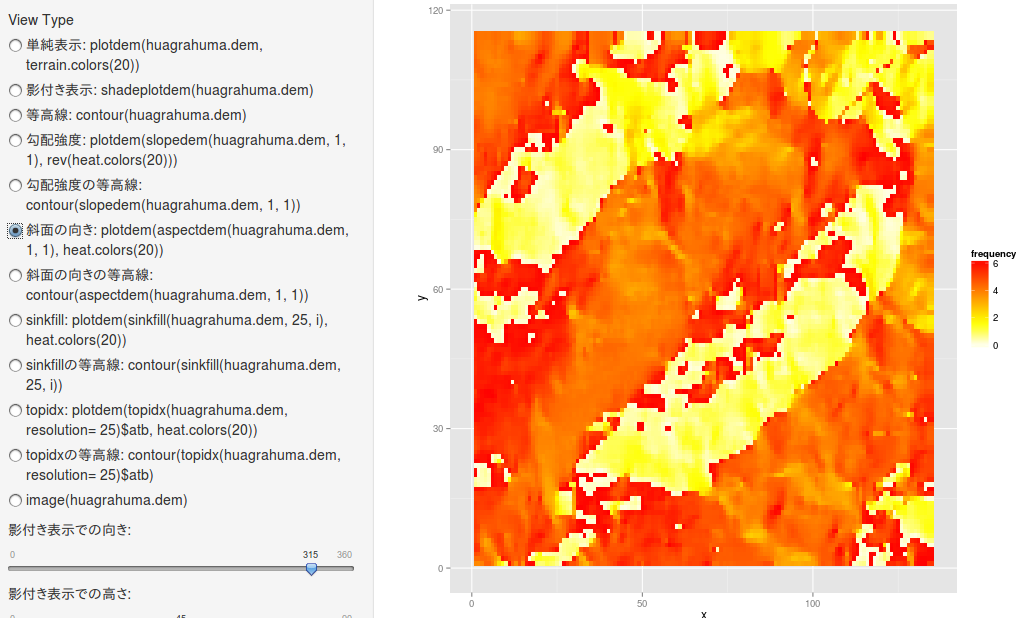
Task: Click the 360 maximum value of the 向き slider
Action: click(344, 555)
